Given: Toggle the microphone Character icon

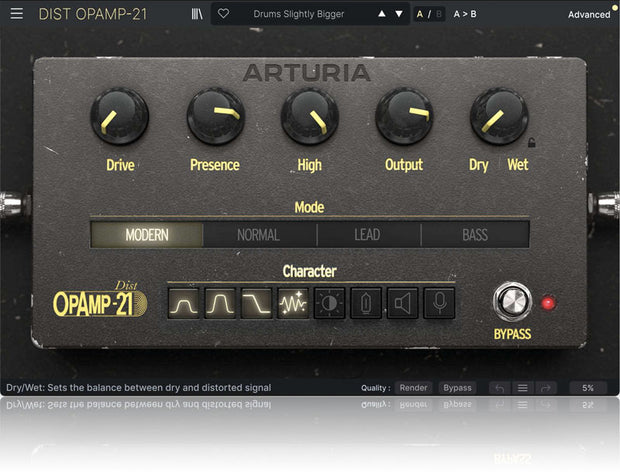Looking at the screenshot, I should point(439,303).
